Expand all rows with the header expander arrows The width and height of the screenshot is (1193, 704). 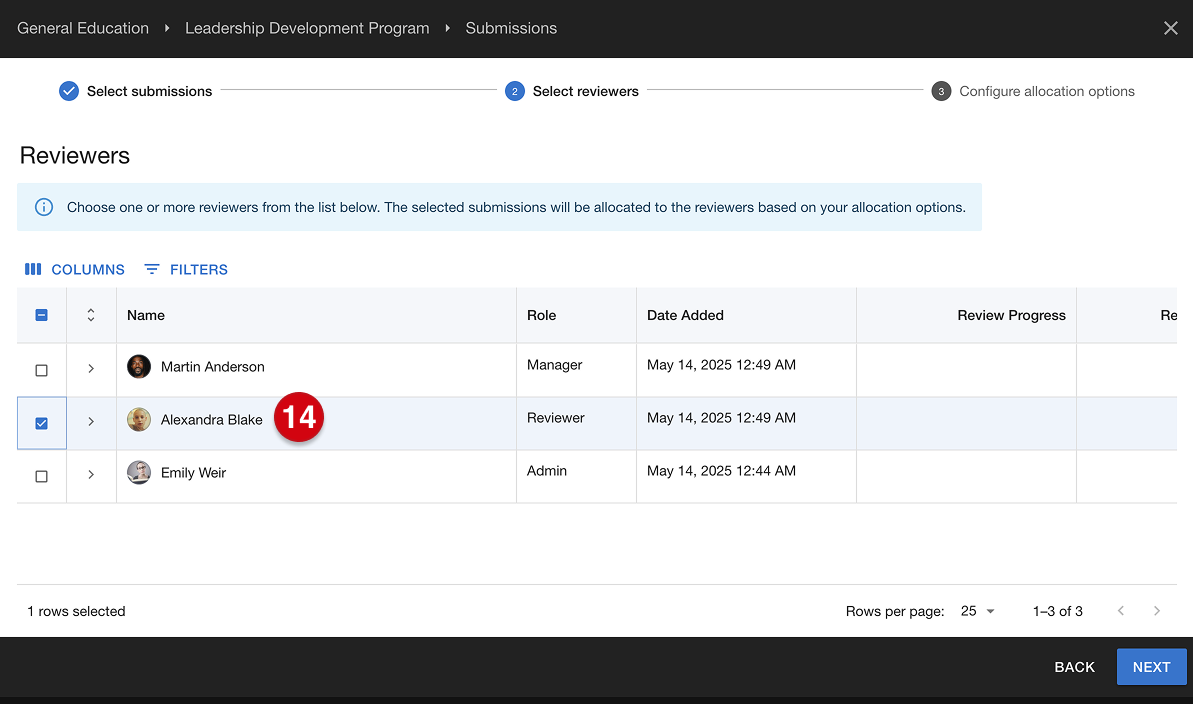pyautogui.click(x=91, y=315)
